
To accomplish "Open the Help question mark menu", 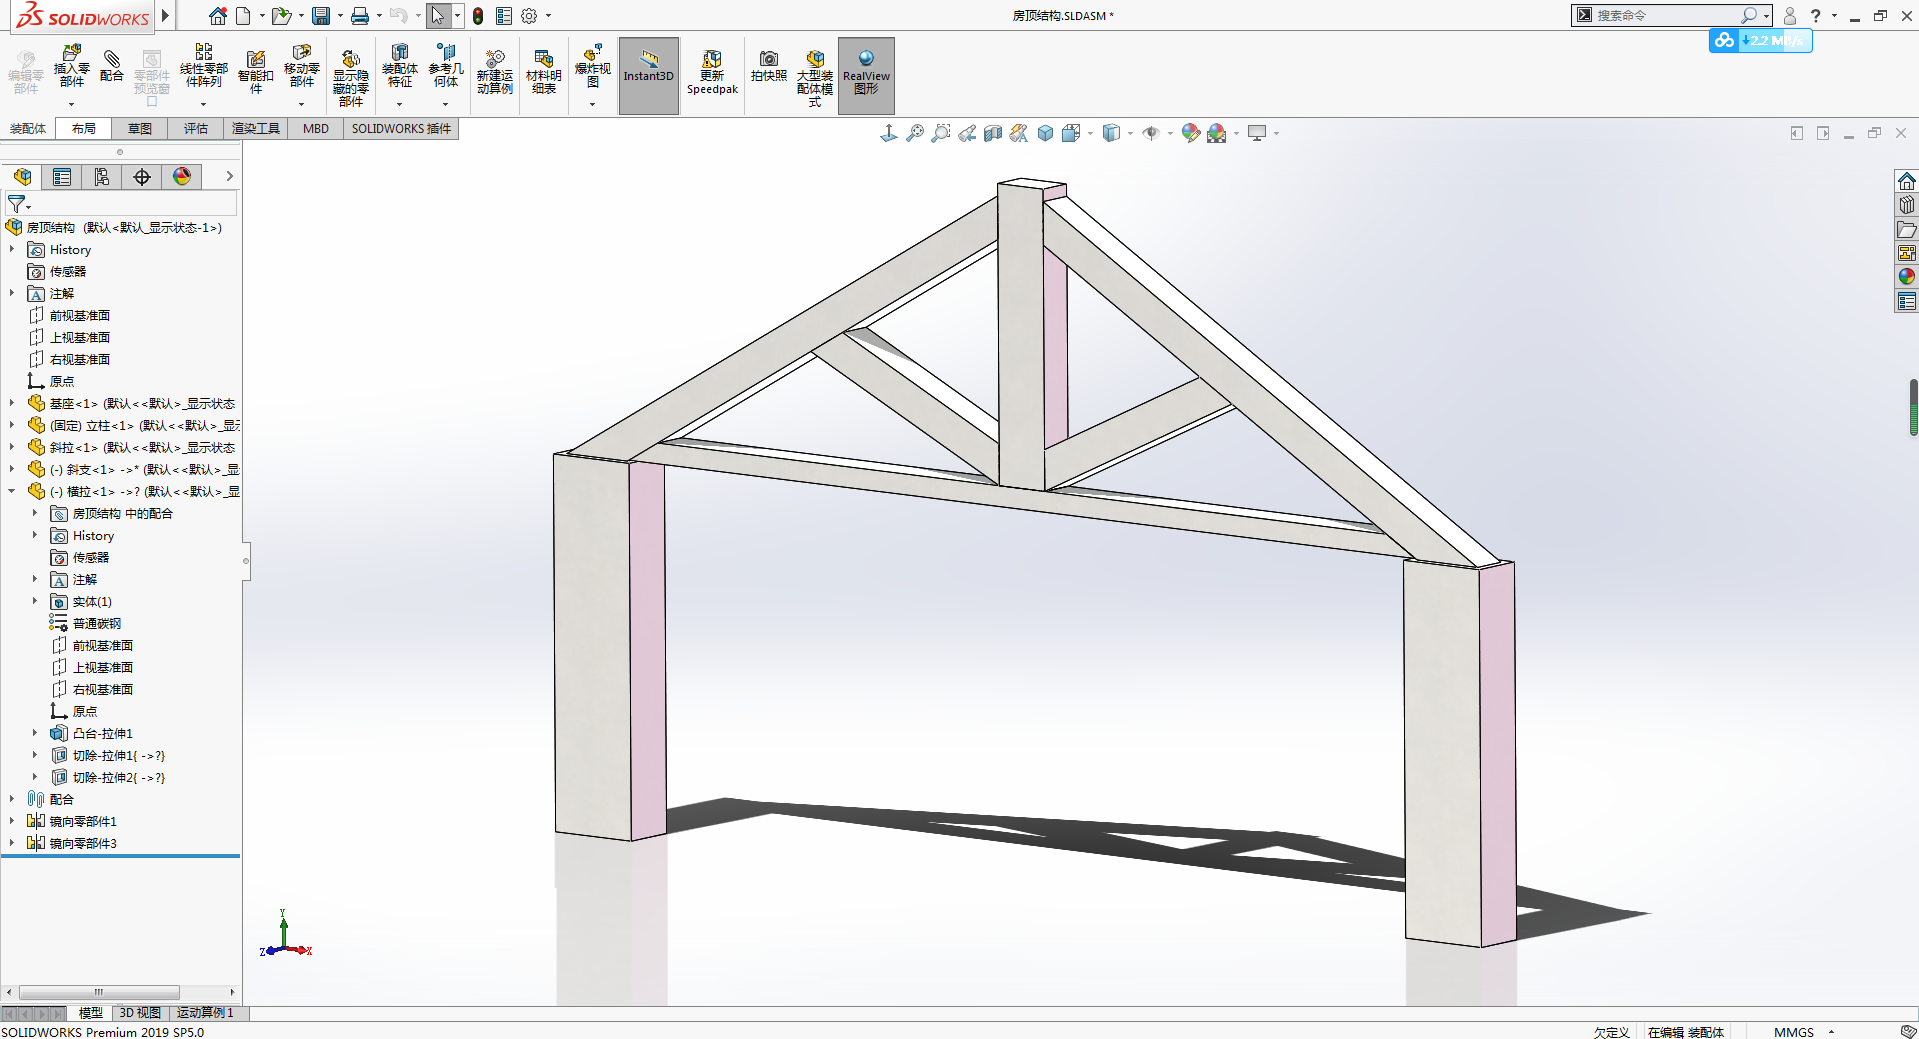I will pyautogui.click(x=1816, y=16).
